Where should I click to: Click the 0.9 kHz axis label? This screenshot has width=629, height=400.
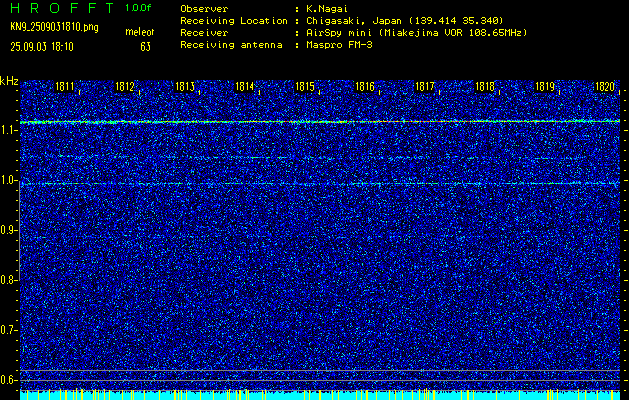(8, 230)
